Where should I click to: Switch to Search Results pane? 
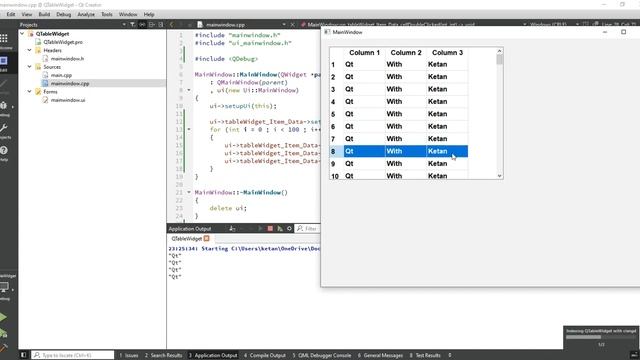[163, 355]
